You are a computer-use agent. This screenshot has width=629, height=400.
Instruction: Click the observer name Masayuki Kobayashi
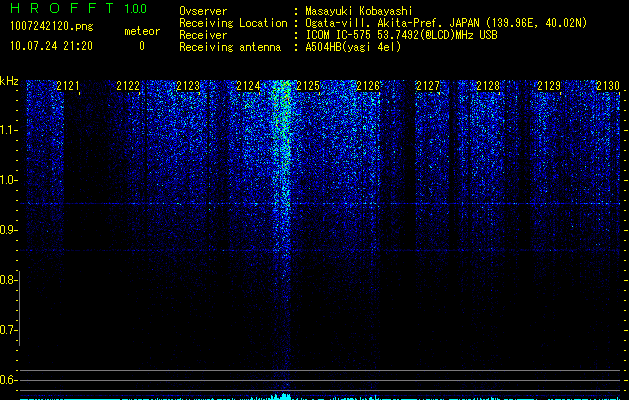[x=359, y=11]
